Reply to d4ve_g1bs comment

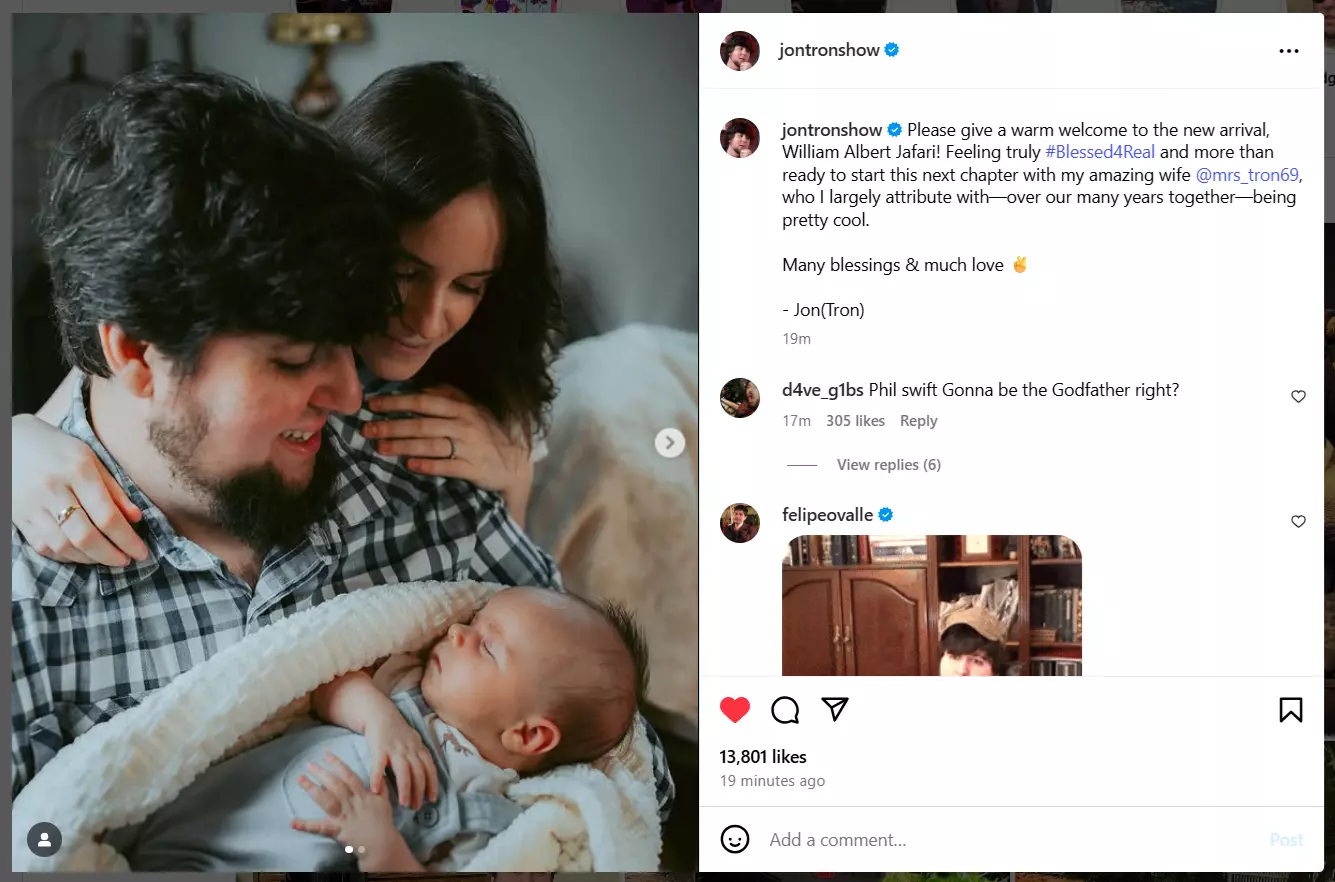pos(918,421)
